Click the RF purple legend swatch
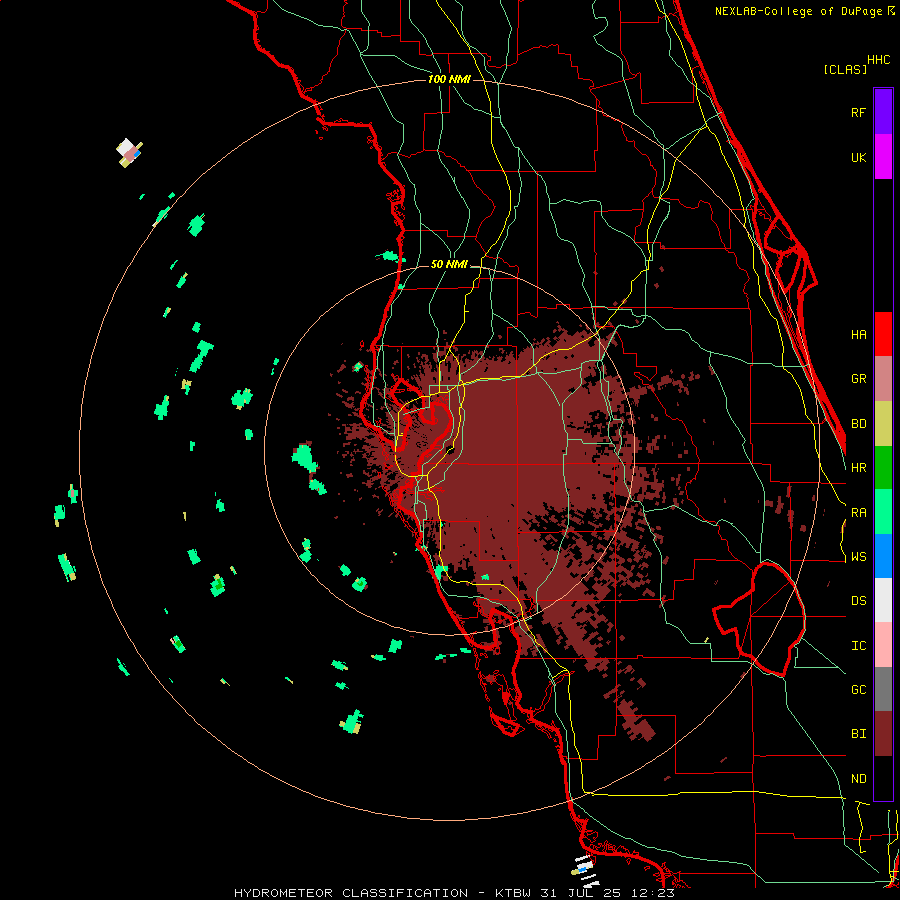This screenshot has height=900, width=900. coord(883,112)
